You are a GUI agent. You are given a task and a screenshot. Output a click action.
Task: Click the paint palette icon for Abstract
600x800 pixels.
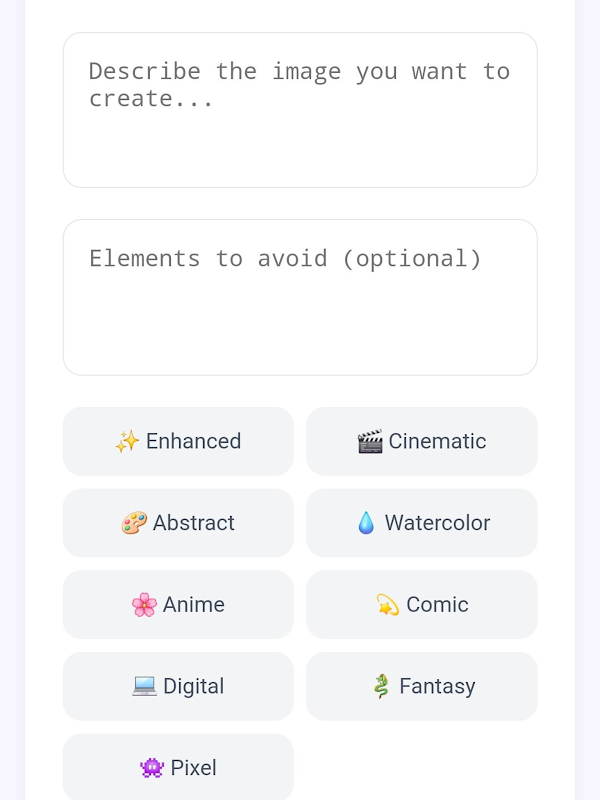click(134, 523)
